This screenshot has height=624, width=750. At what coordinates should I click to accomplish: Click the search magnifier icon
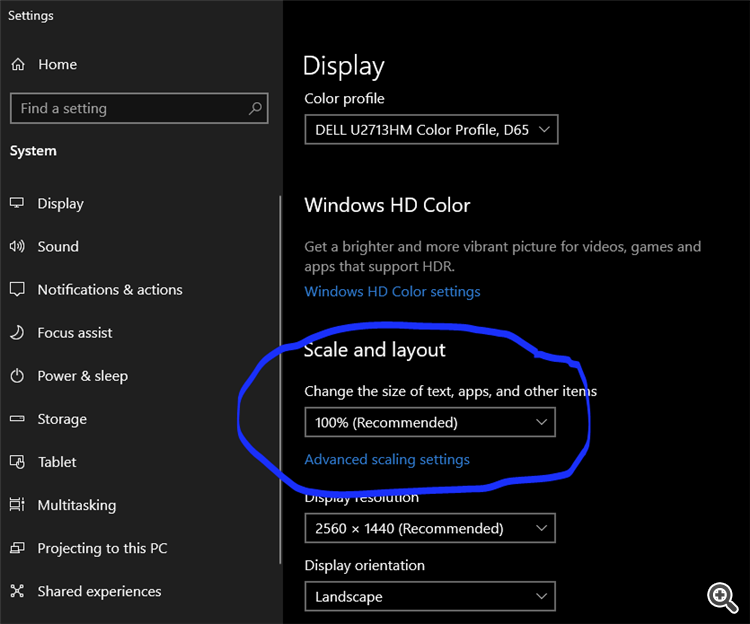click(255, 108)
